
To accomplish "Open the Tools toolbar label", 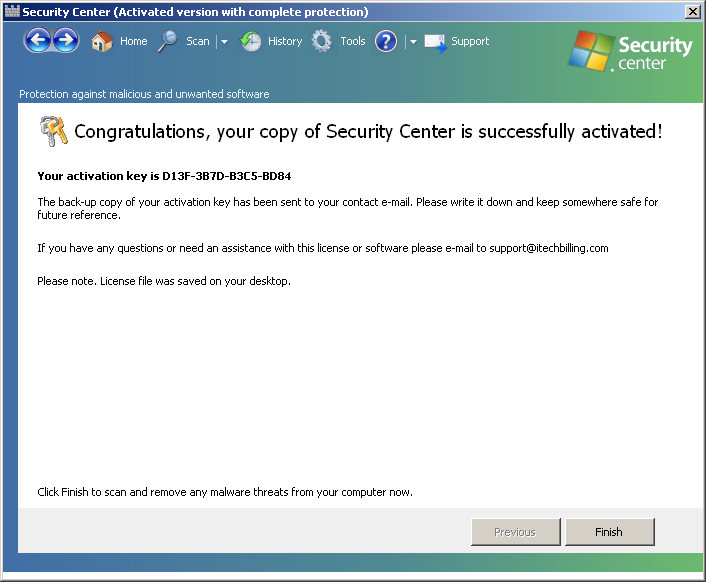I will pyautogui.click(x=353, y=41).
